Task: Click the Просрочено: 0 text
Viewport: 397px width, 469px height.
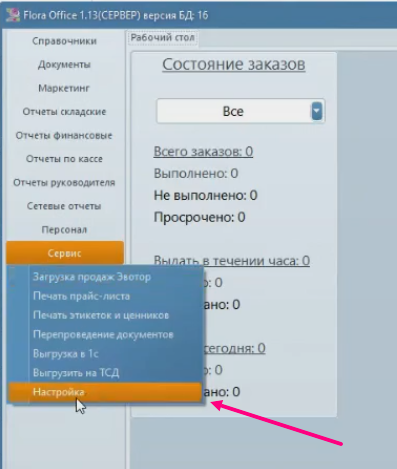Action: tap(199, 217)
